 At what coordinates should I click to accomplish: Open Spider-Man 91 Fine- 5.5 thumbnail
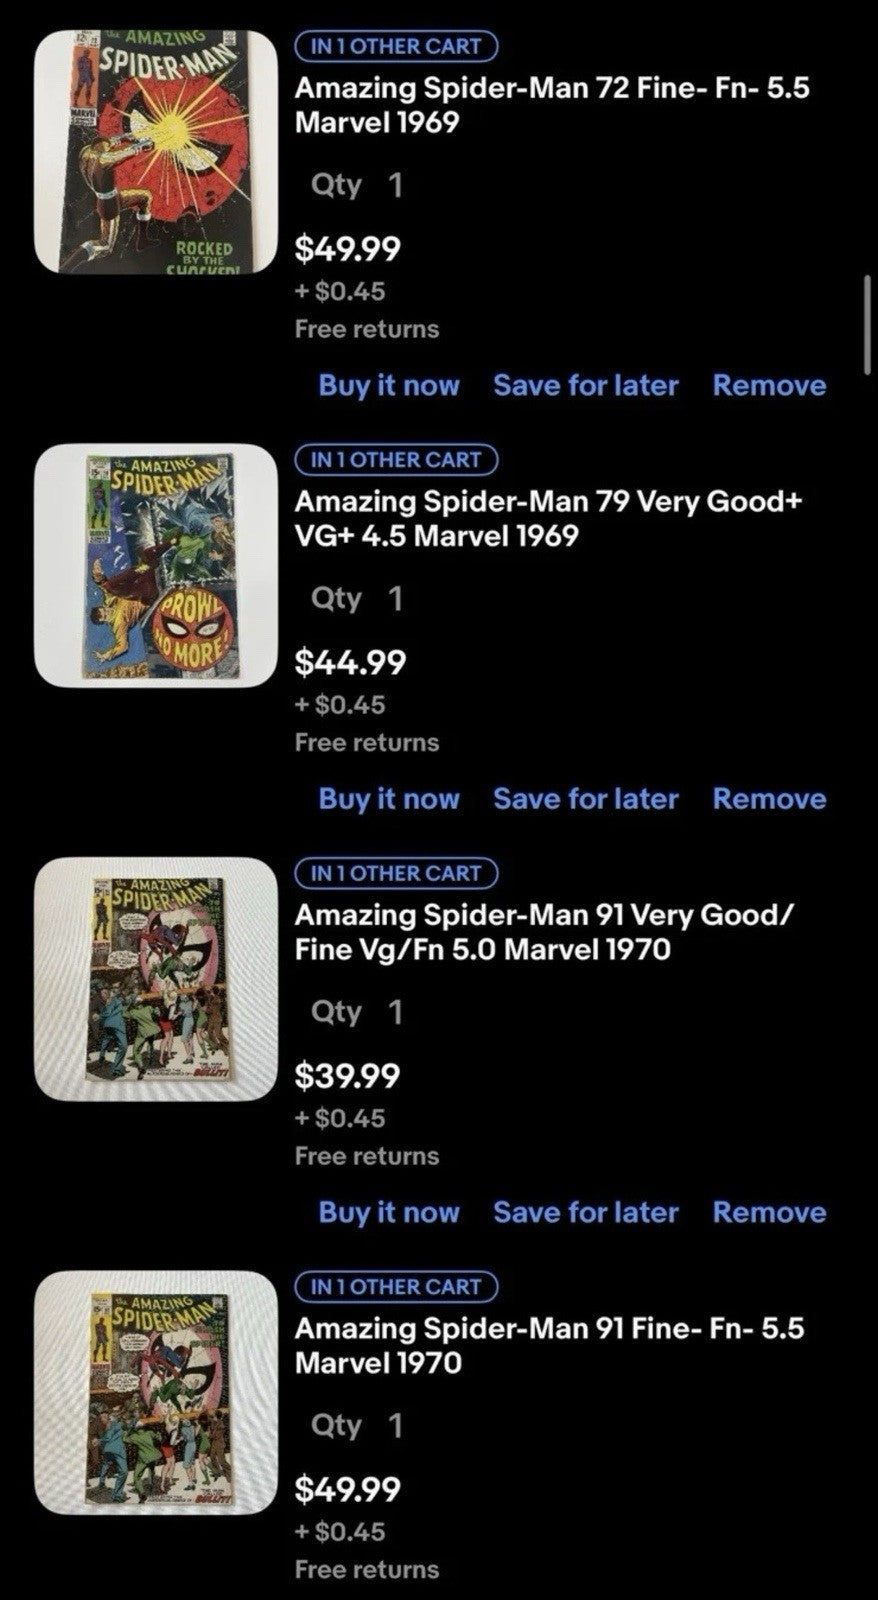pyautogui.click(x=156, y=1391)
